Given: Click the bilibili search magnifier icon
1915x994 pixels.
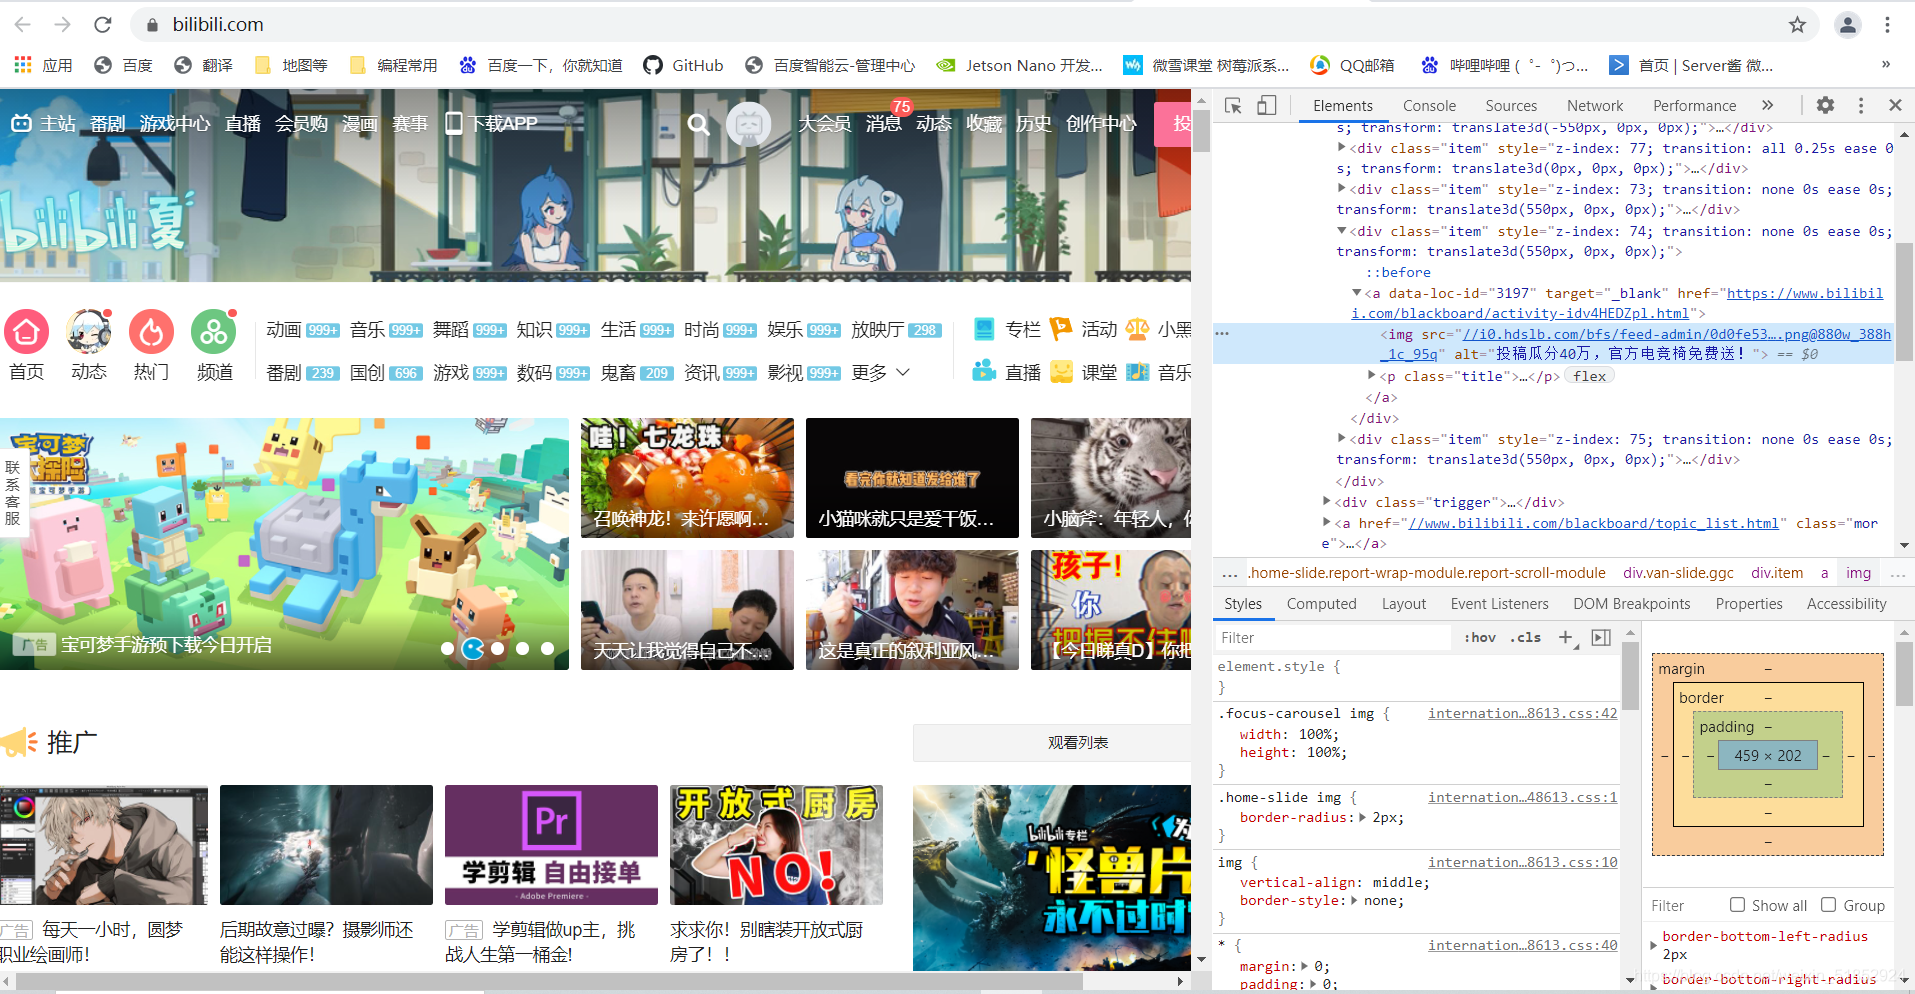Looking at the screenshot, I should point(699,125).
